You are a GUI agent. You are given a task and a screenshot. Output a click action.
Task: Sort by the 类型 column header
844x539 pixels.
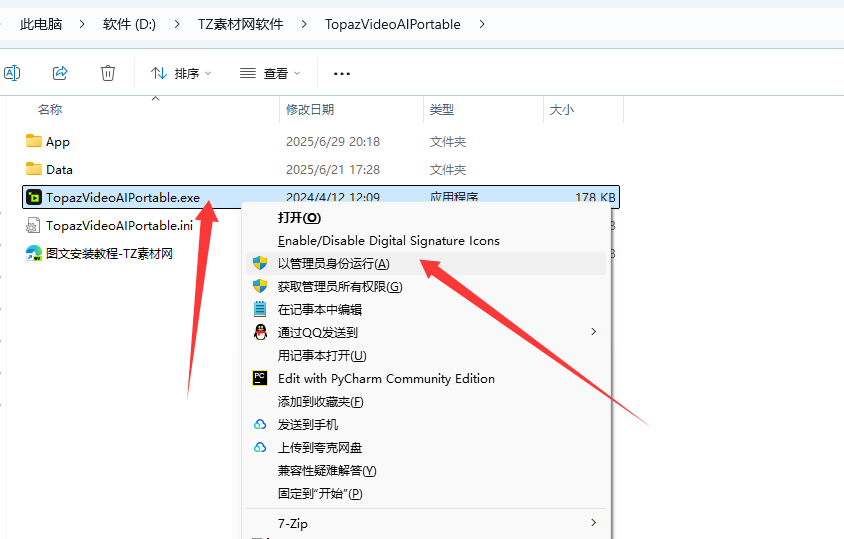coord(442,109)
